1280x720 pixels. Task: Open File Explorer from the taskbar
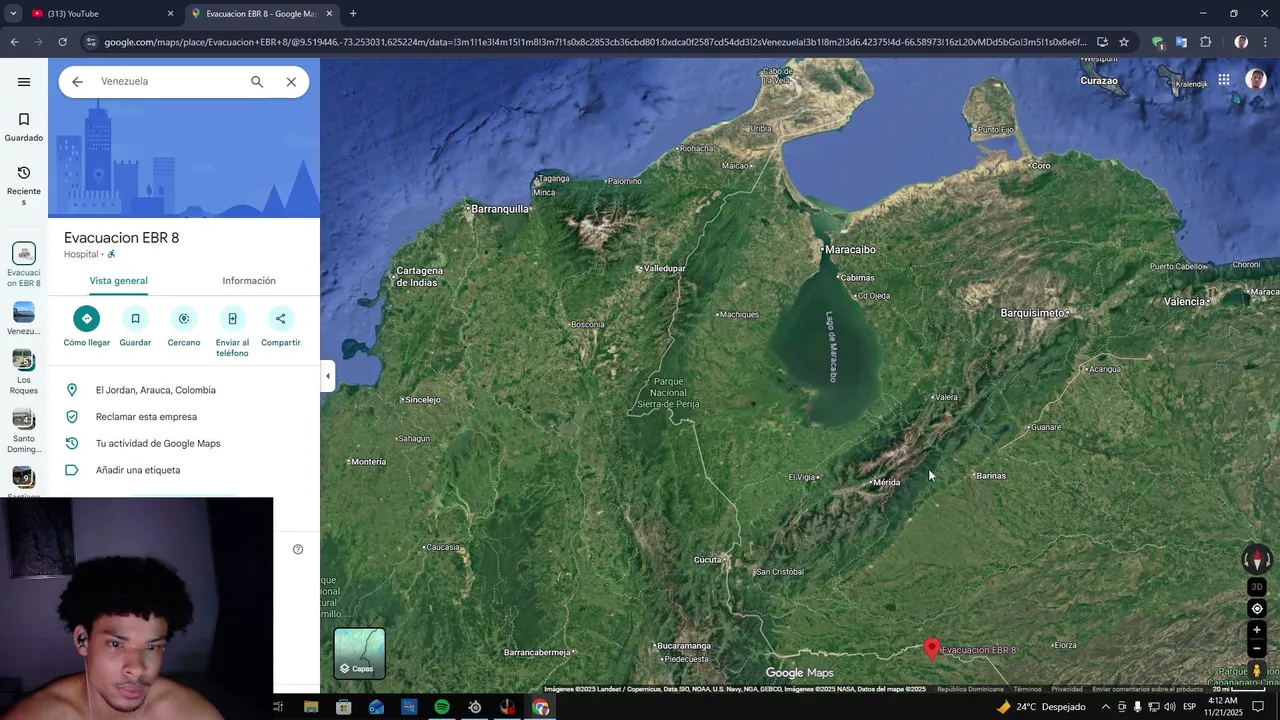pyautogui.click(x=311, y=707)
